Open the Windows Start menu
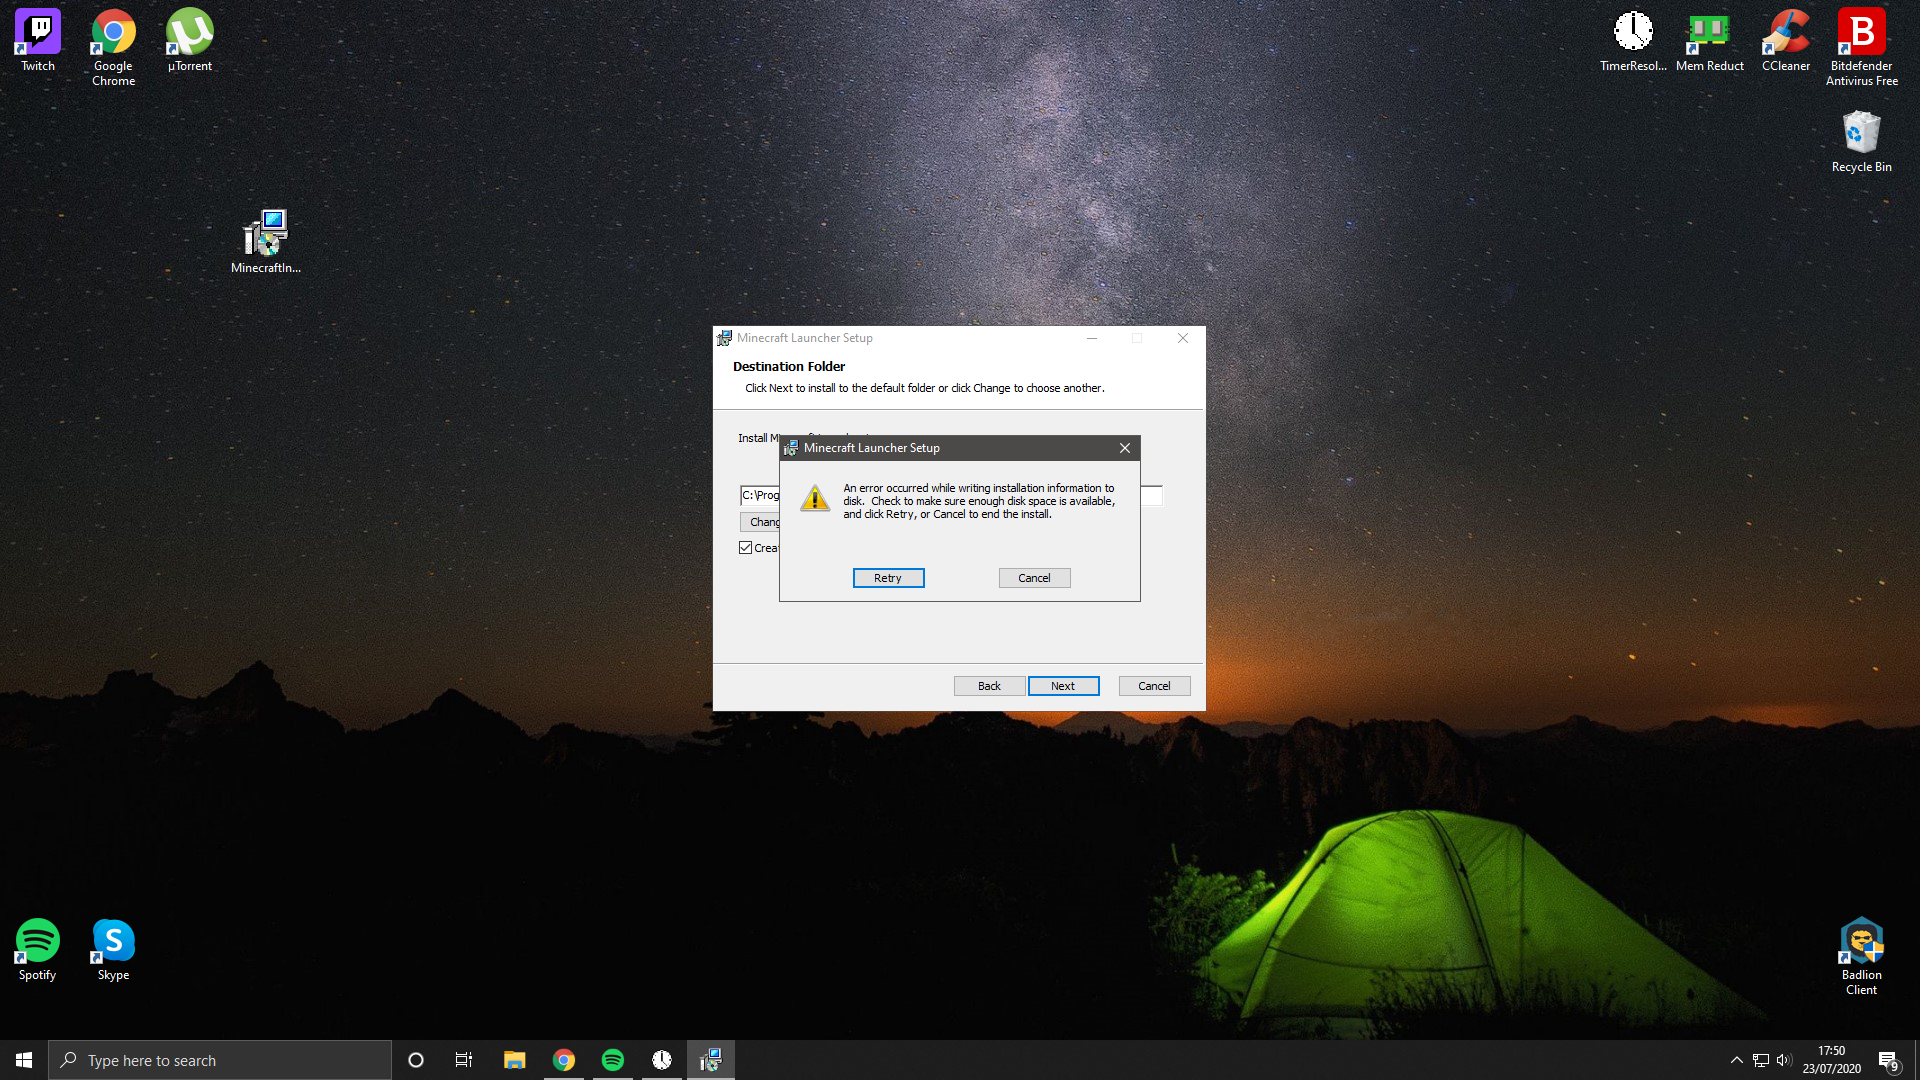Image resolution: width=1920 pixels, height=1080 pixels. pyautogui.click(x=24, y=1060)
